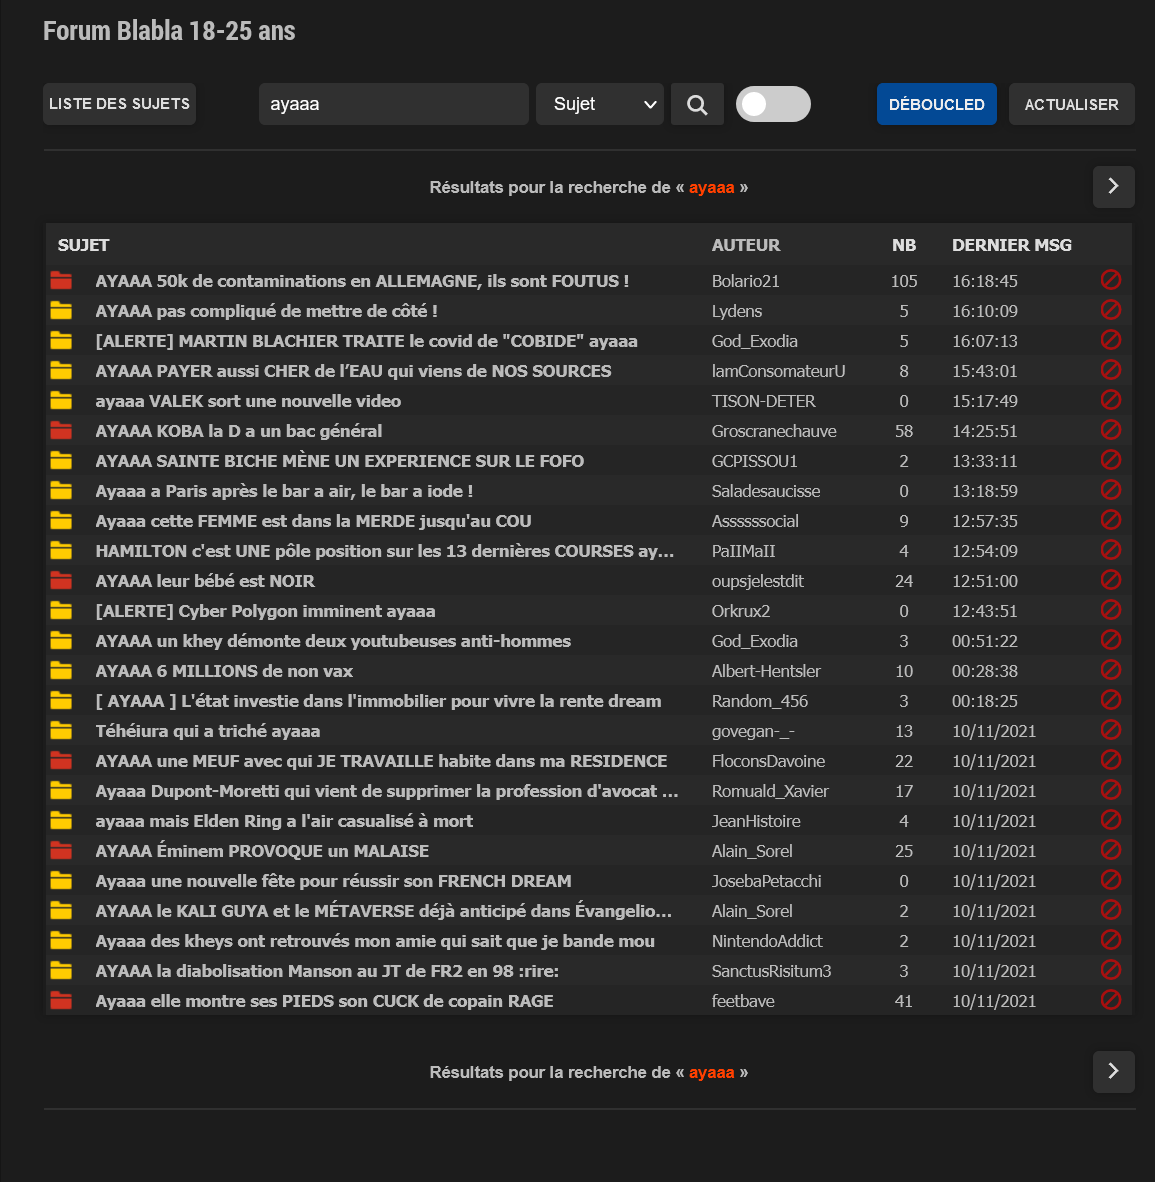Click the SUJET column header
1155x1182 pixels.
(x=84, y=245)
